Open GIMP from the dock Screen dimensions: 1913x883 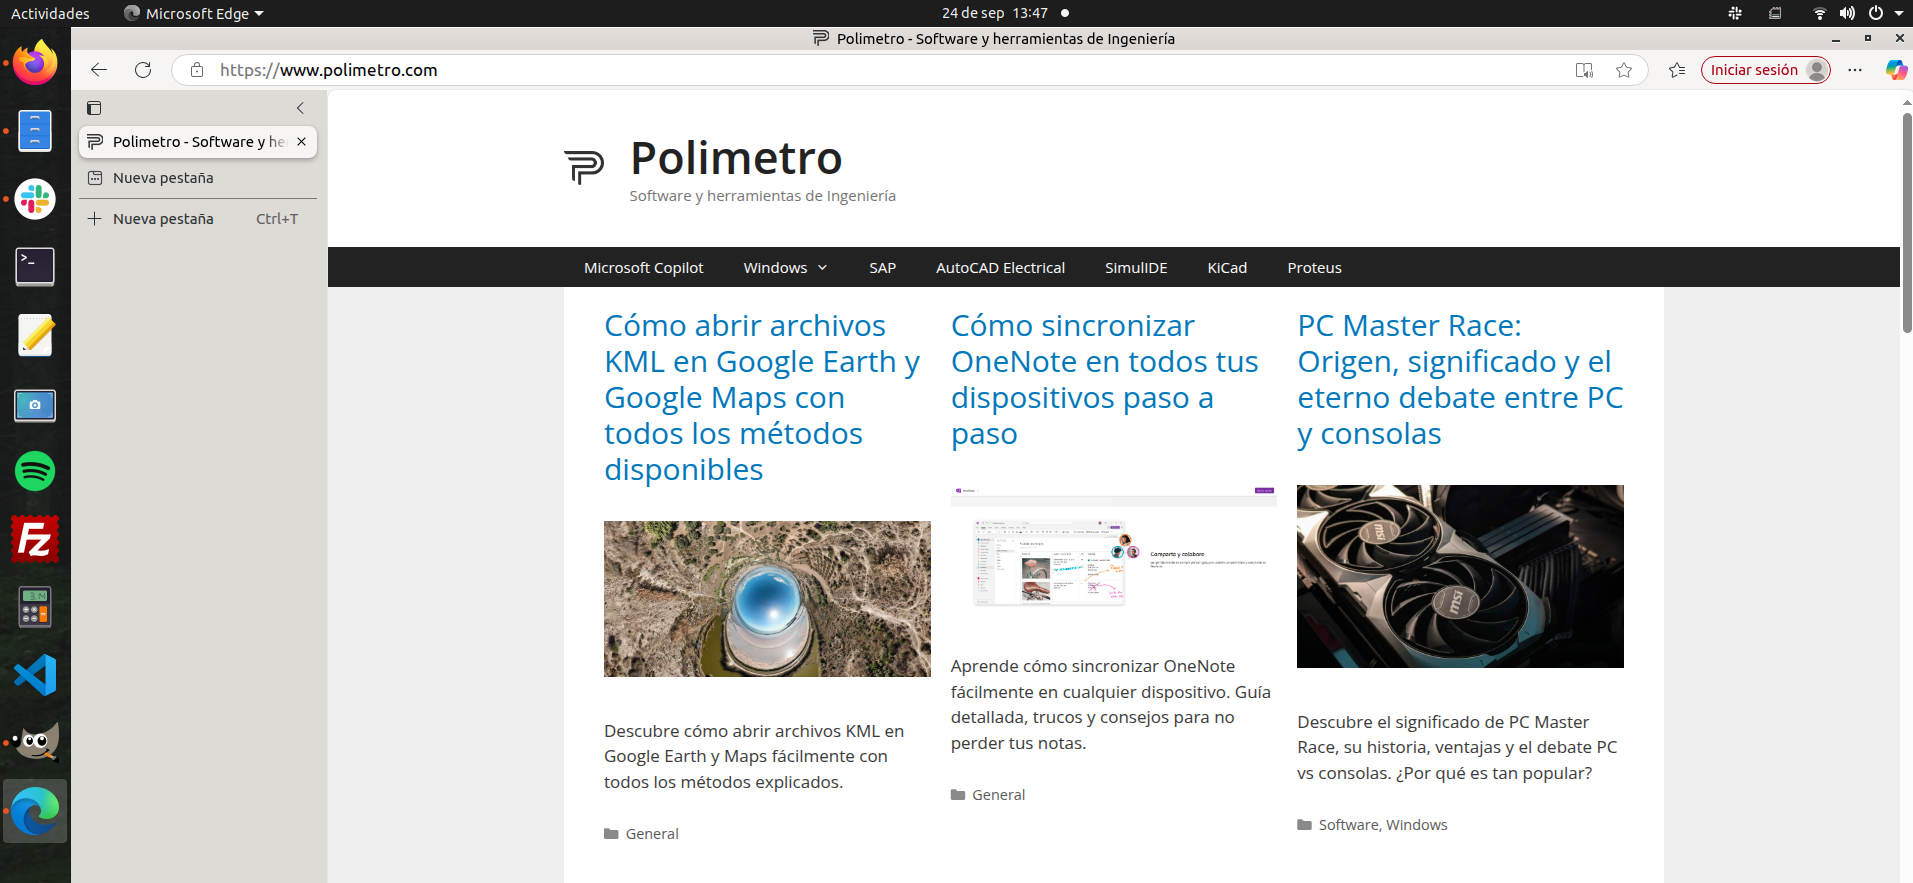pos(35,742)
